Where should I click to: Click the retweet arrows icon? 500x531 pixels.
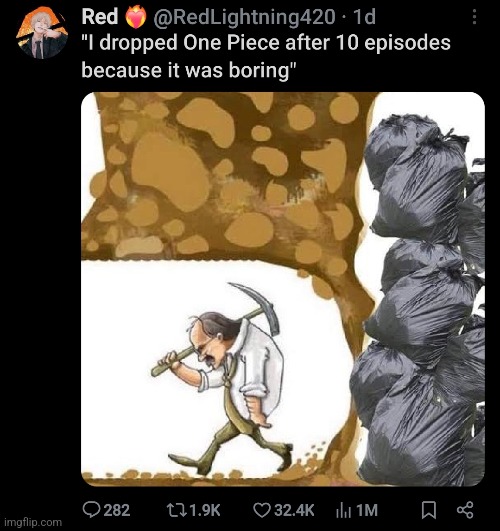point(176,510)
